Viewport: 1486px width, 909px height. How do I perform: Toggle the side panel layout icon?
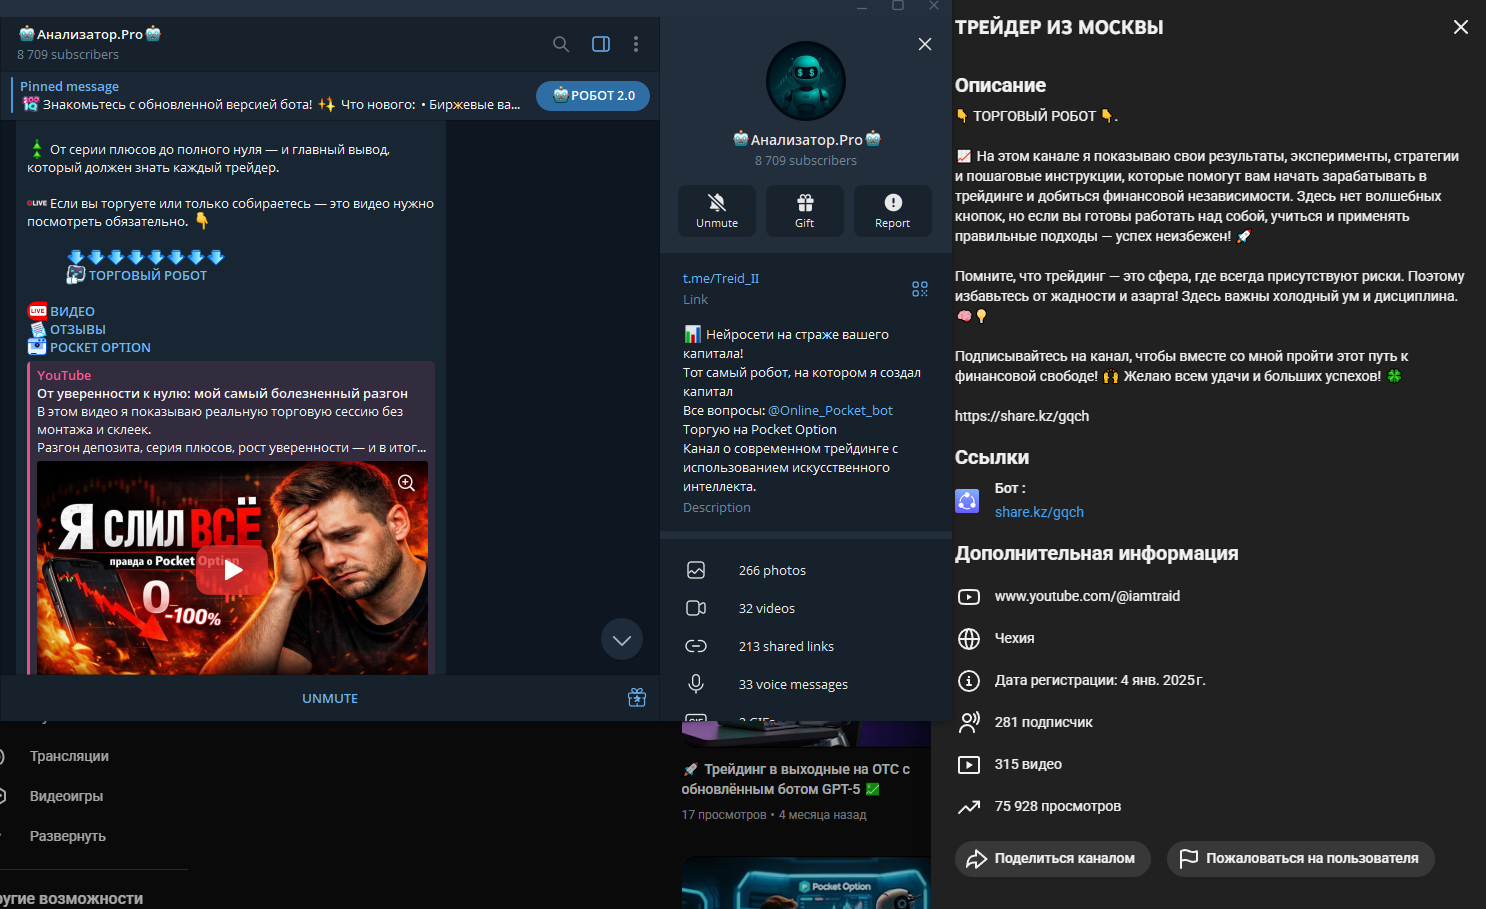tap(601, 44)
